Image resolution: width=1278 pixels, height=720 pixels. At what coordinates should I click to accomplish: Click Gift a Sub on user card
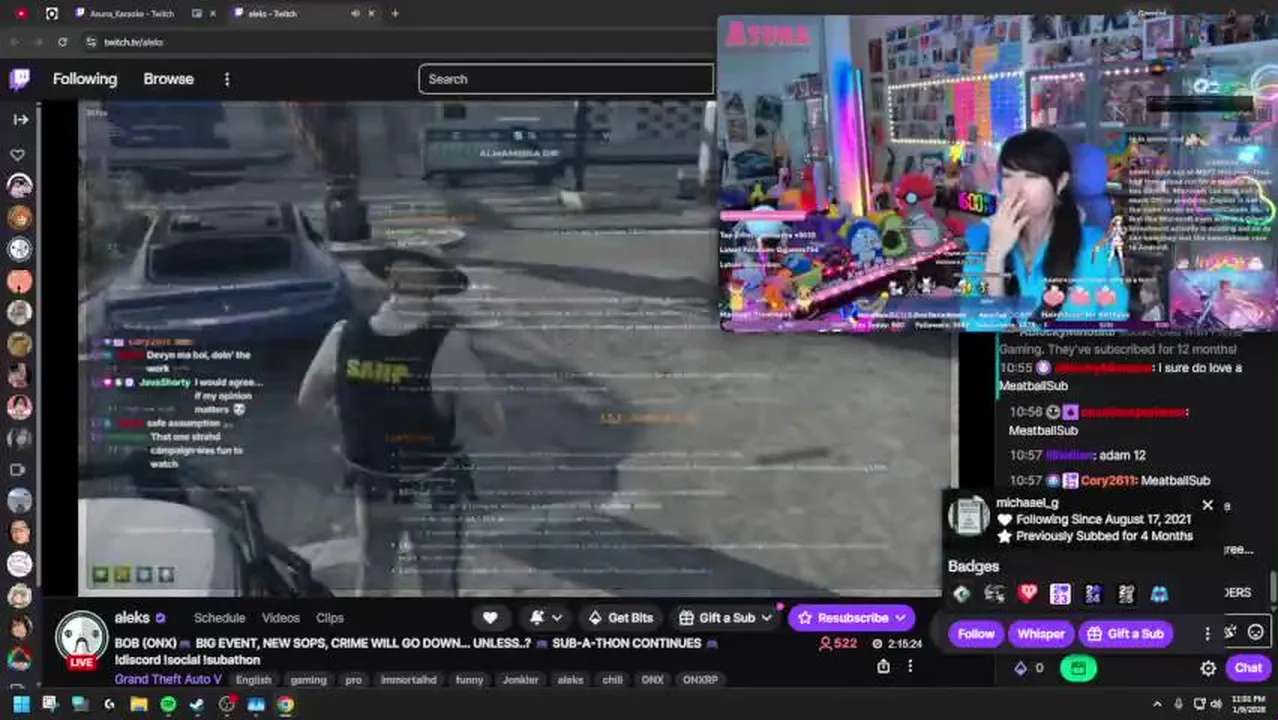tap(1125, 634)
